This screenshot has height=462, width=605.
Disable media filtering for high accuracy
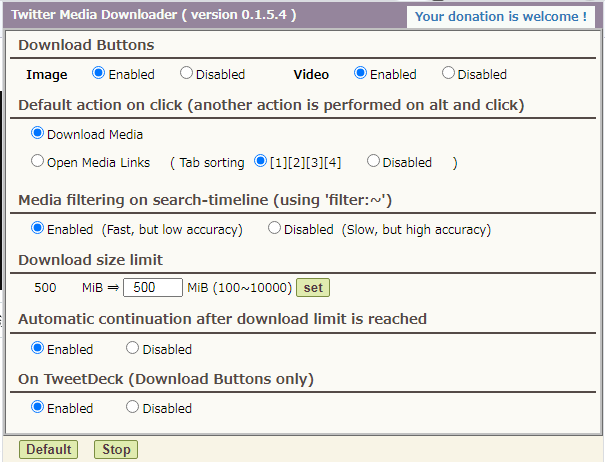(x=274, y=228)
